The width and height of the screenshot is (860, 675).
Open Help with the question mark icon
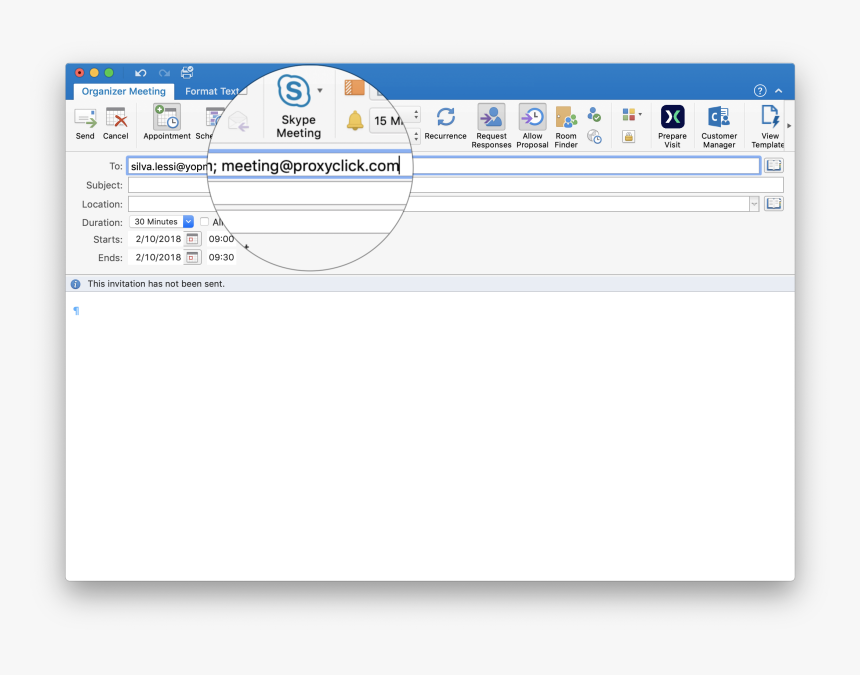coord(760,90)
